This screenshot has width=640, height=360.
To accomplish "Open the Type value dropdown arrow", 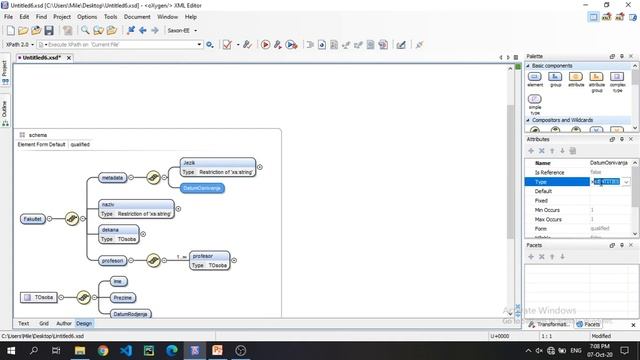I will (626, 182).
